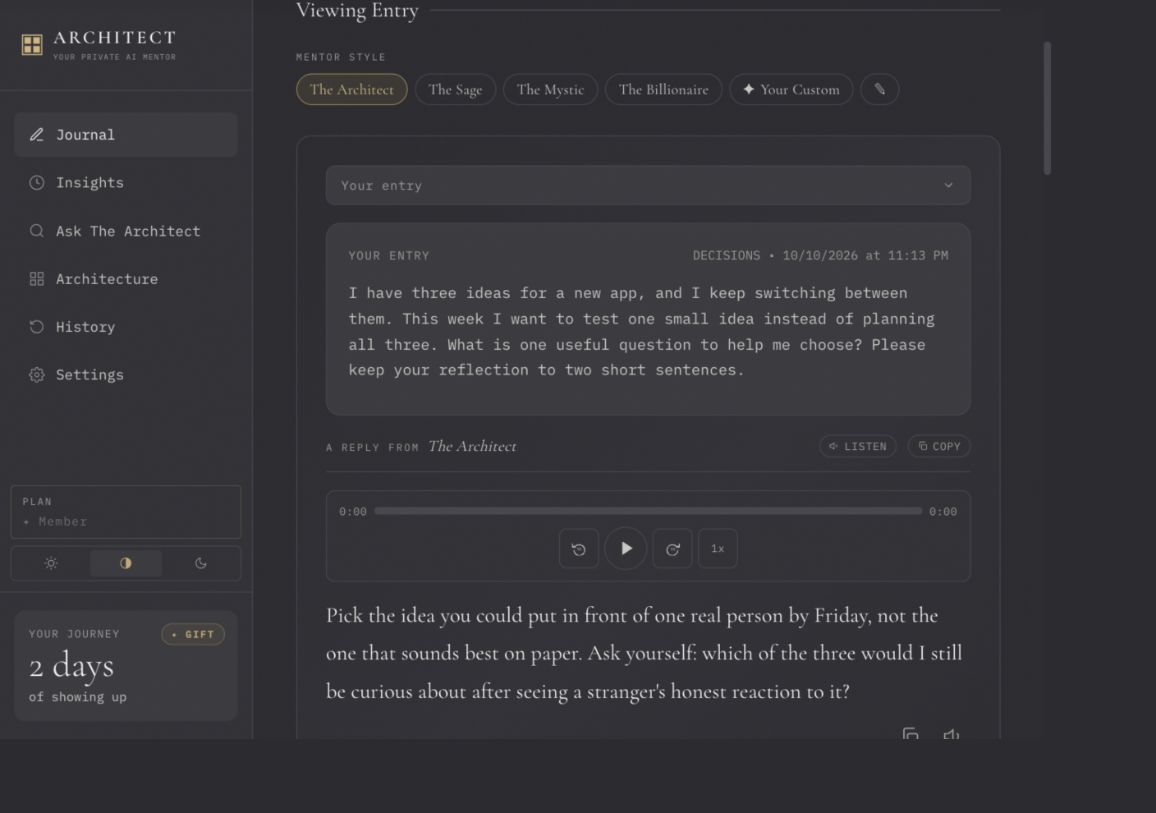Viewport: 1156px width, 813px height.
Task: Click the "2 days" journey streak text
Action: (x=72, y=666)
